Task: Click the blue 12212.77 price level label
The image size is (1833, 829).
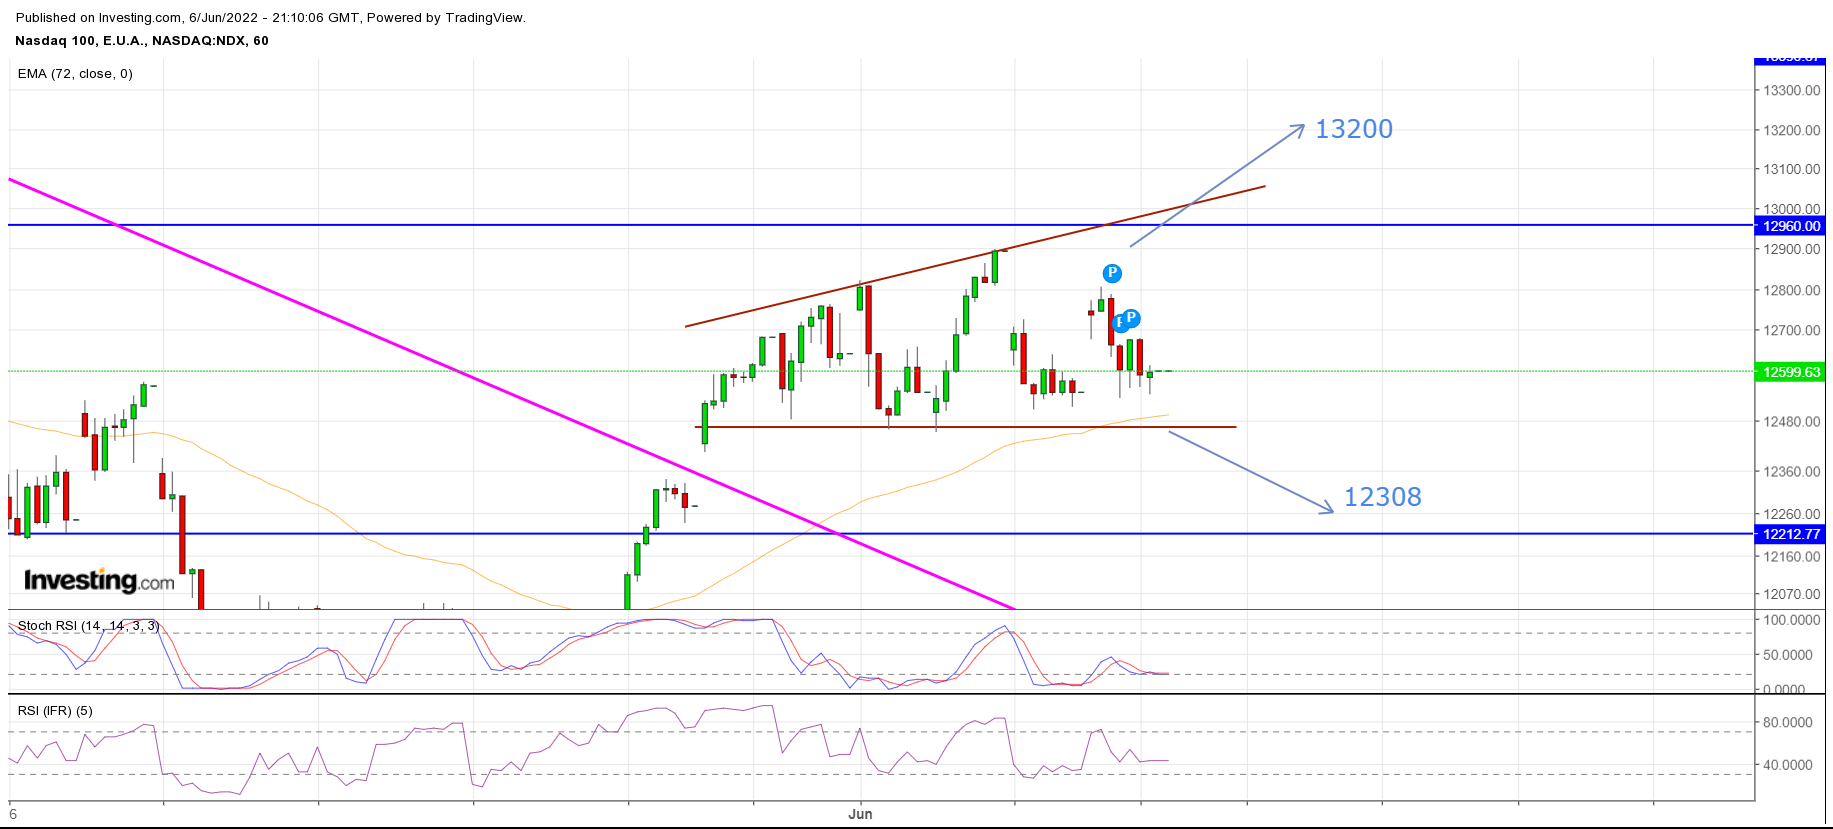Action: click(x=1791, y=534)
